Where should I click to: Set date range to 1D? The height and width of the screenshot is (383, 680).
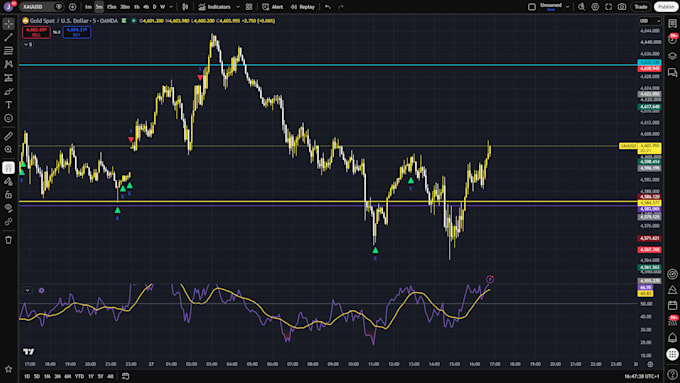tap(27, 376)
